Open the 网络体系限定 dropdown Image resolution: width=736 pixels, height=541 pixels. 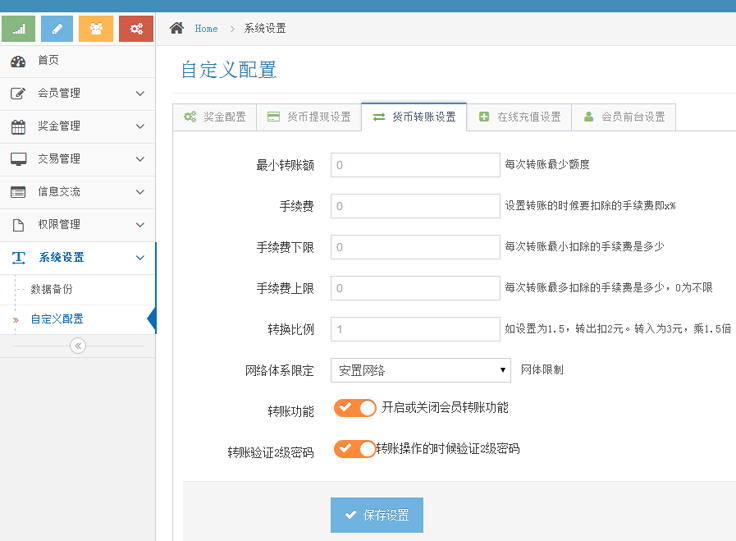coord(421,370)
